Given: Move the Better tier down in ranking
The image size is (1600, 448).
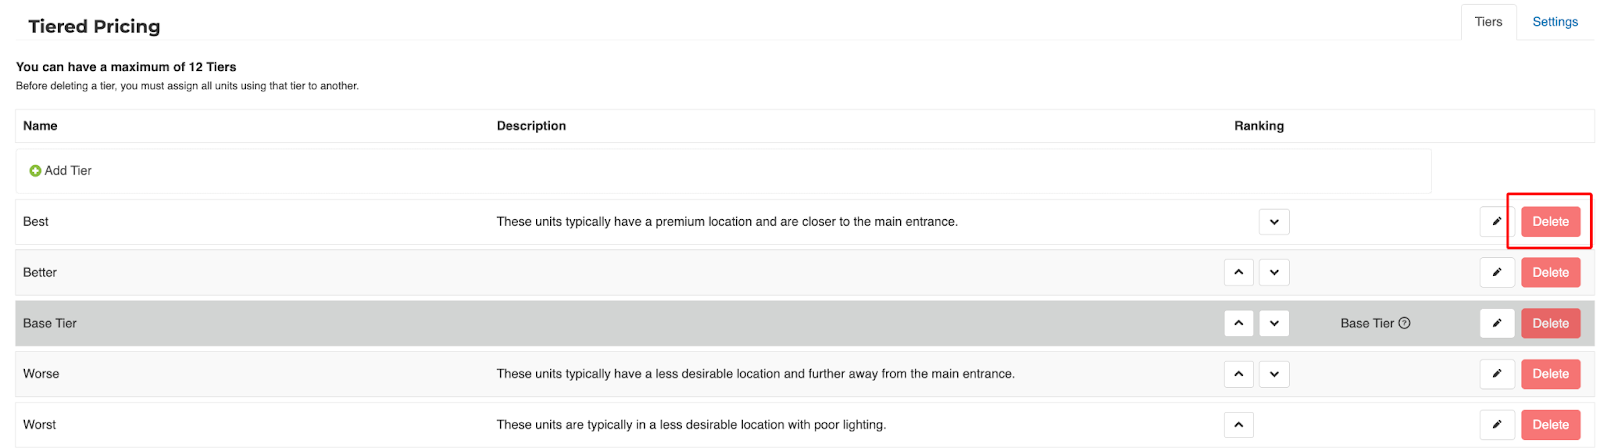Looking at the screenshot, I should [1274, 272].
